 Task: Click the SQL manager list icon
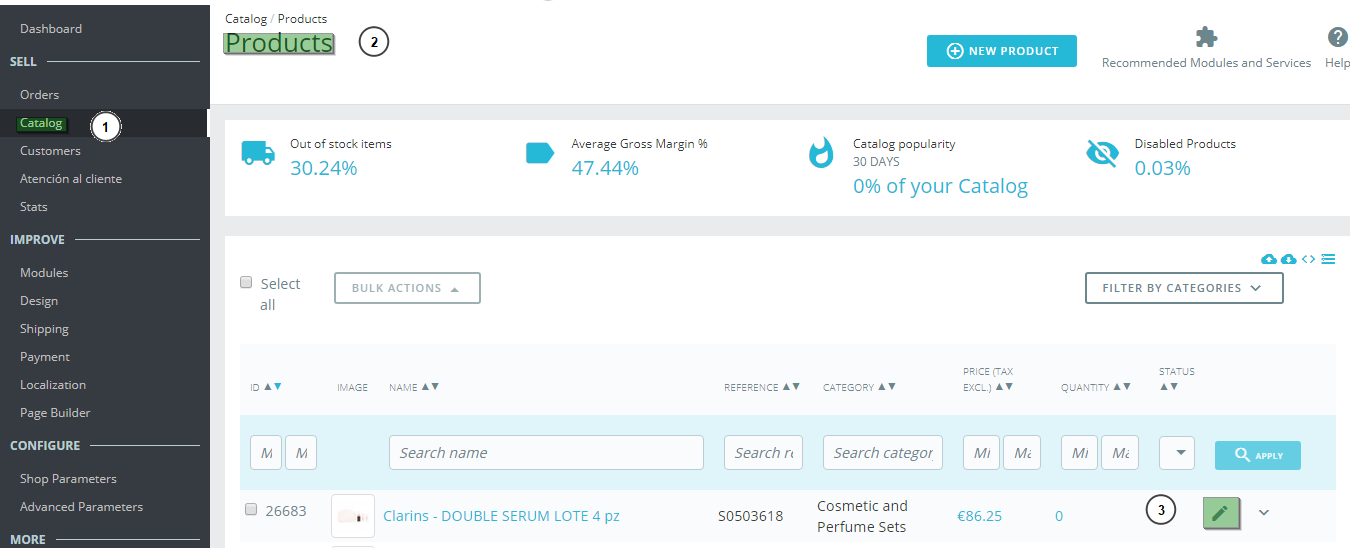[x=1328, y=259]
